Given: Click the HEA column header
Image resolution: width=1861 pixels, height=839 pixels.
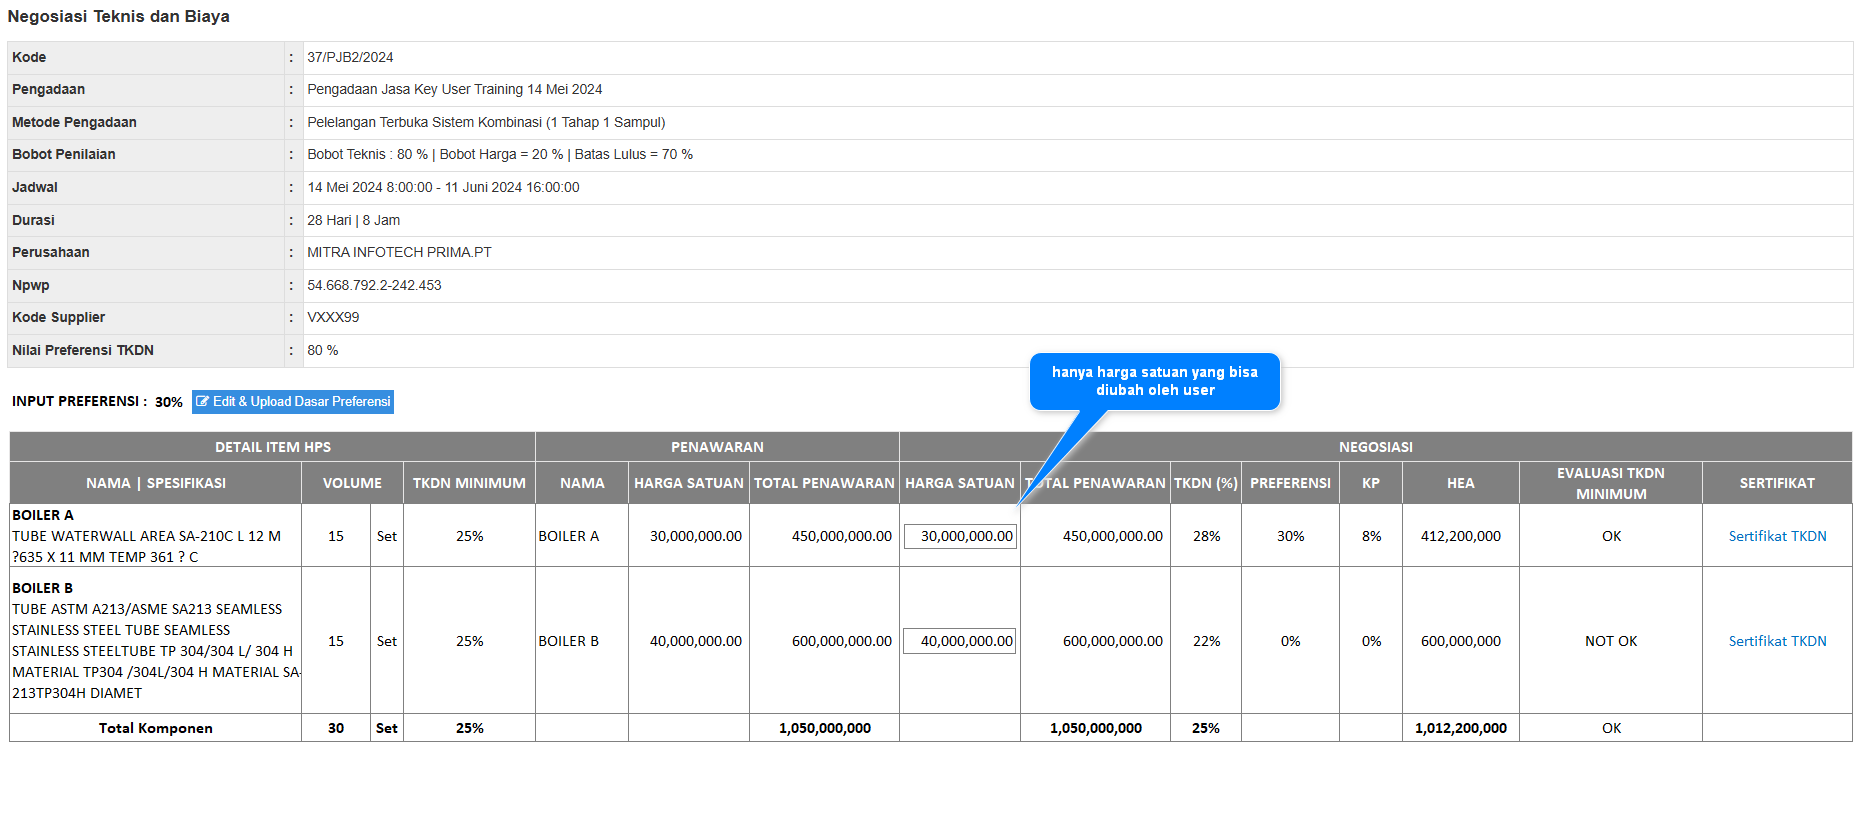Looking at the screenshot, I should click(1461, 483).
